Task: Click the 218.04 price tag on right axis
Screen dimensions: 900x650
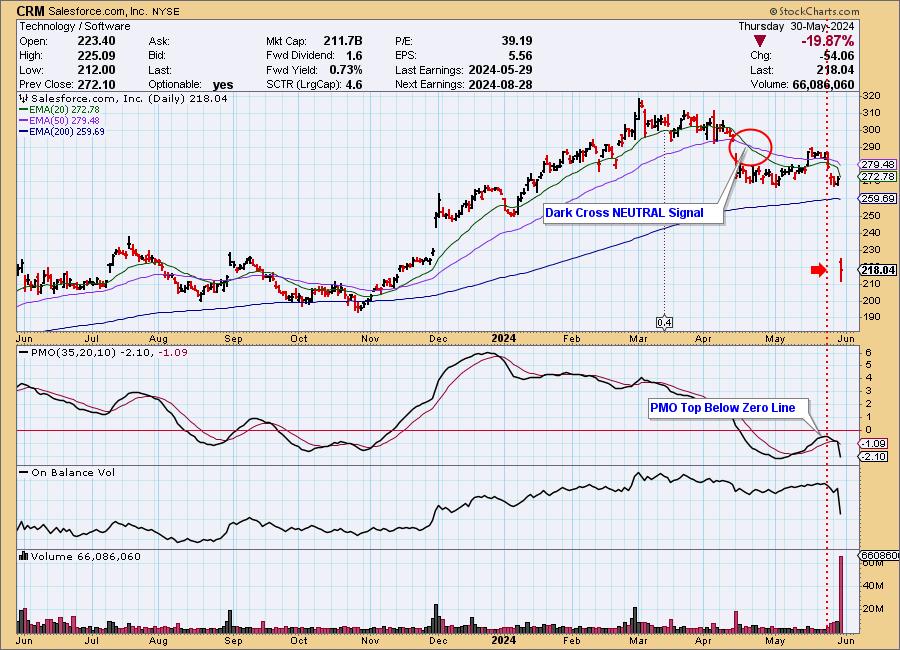Action: 878,270
